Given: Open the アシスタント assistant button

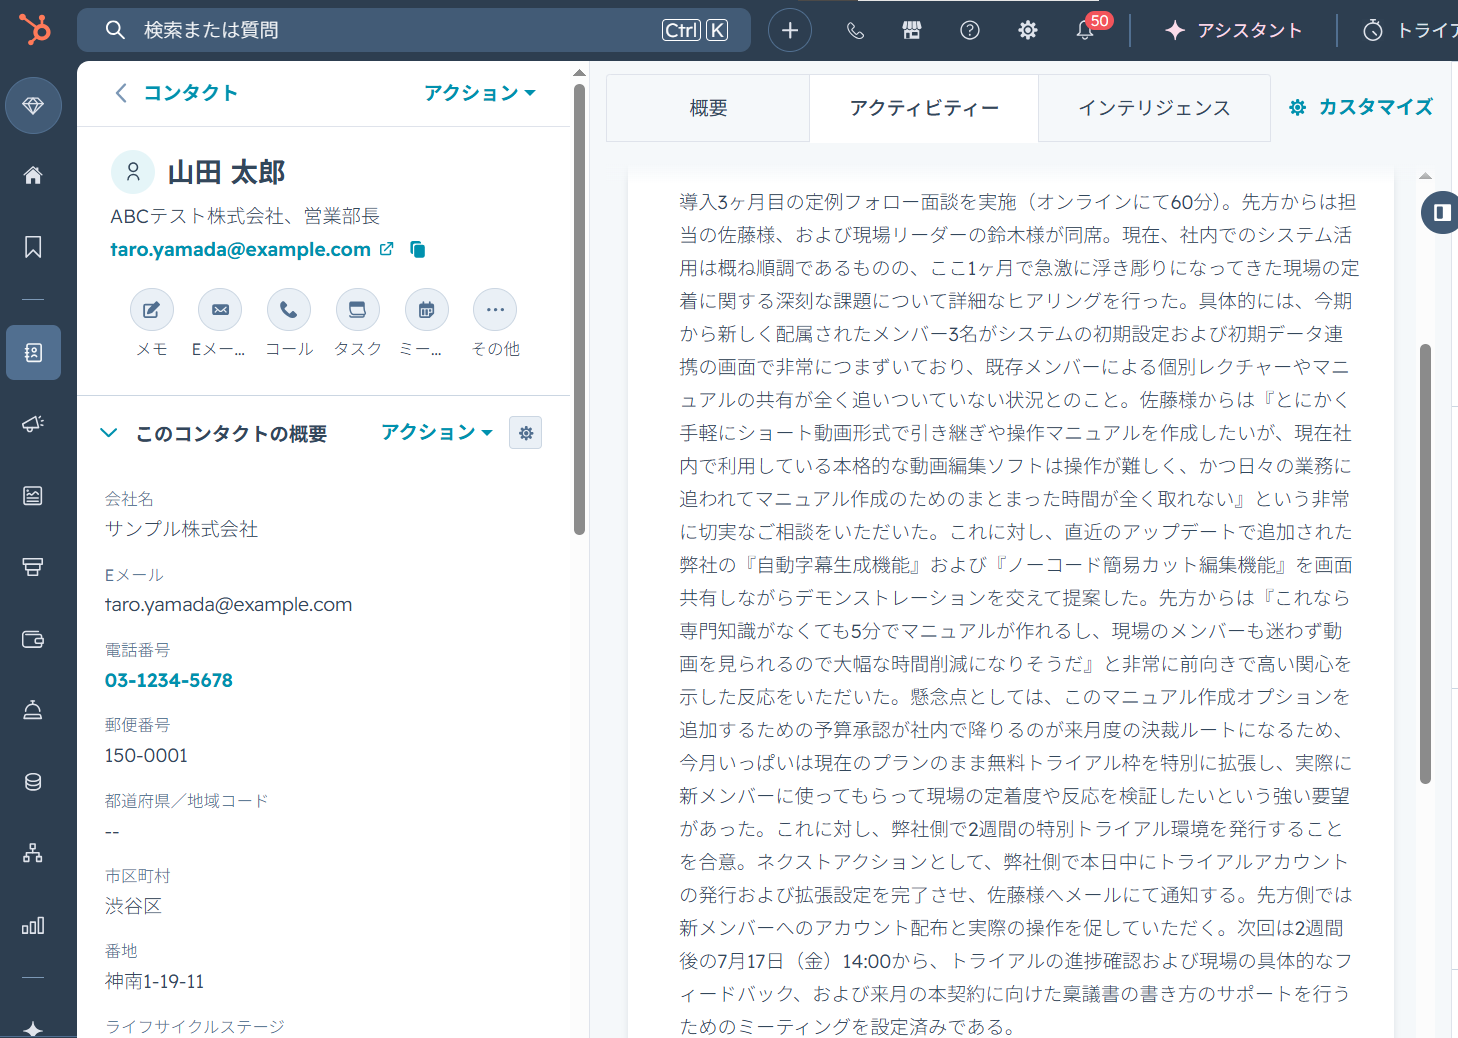Looking at the screenshot, I should pos(1234,31).
